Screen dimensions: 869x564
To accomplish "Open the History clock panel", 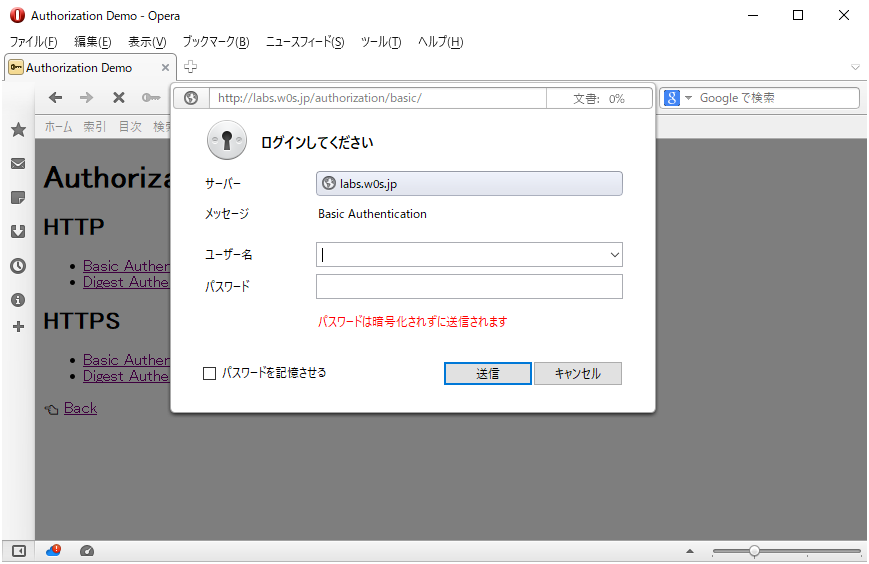I will point(18,266).
